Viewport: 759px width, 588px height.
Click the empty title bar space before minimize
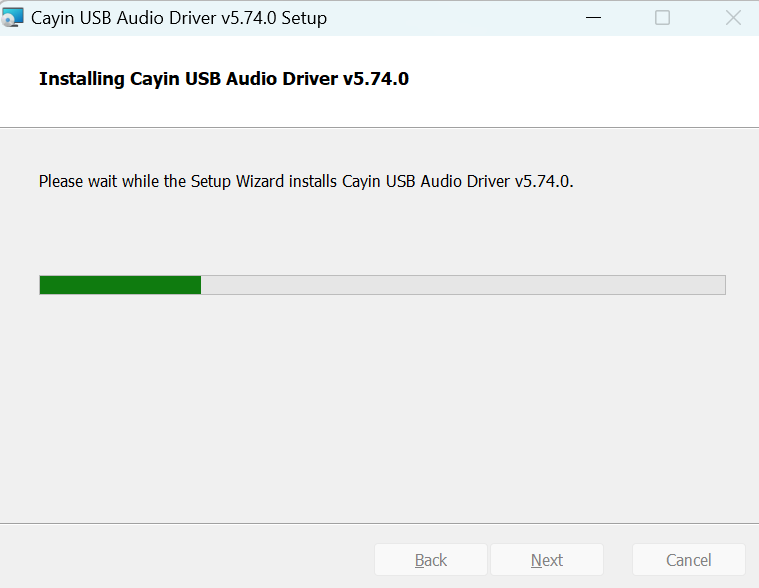pyautogui.click(x=450, y=18)
